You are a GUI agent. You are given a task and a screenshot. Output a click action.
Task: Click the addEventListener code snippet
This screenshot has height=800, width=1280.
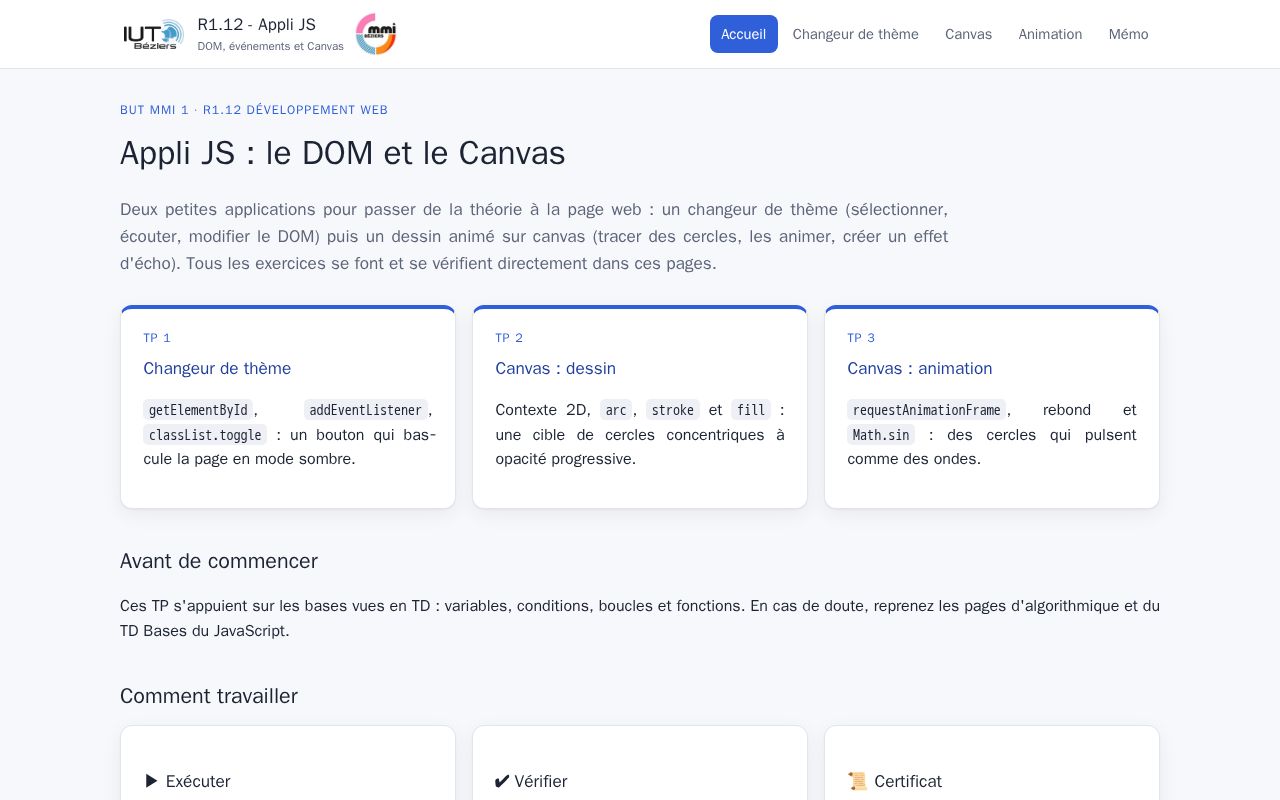[x=366, y=410]
